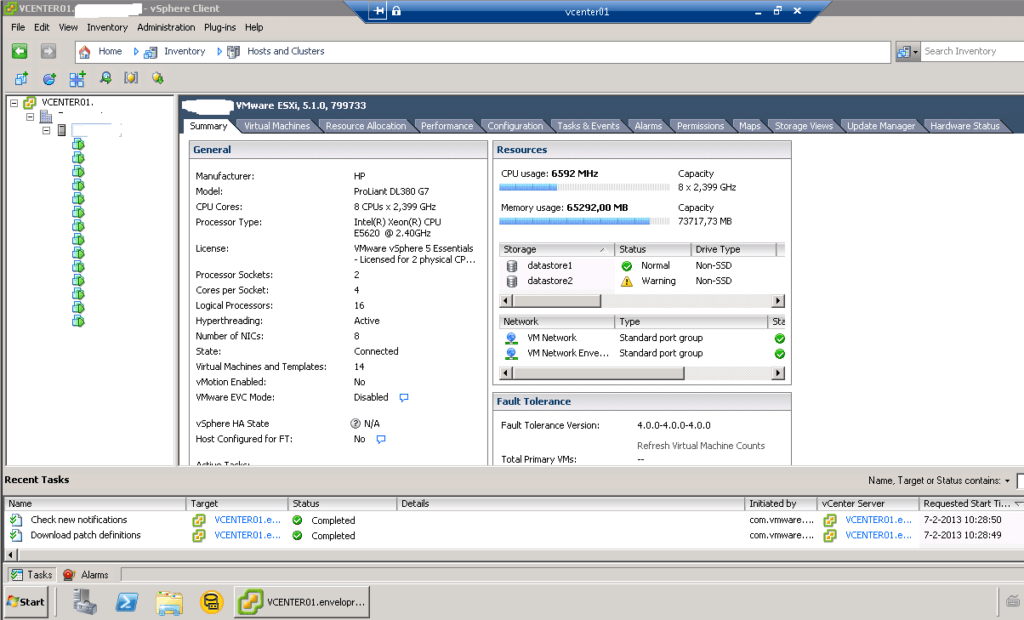The image size is (1024, 620).
Task: Click the Windows Start button
Action: click(27, 602)
